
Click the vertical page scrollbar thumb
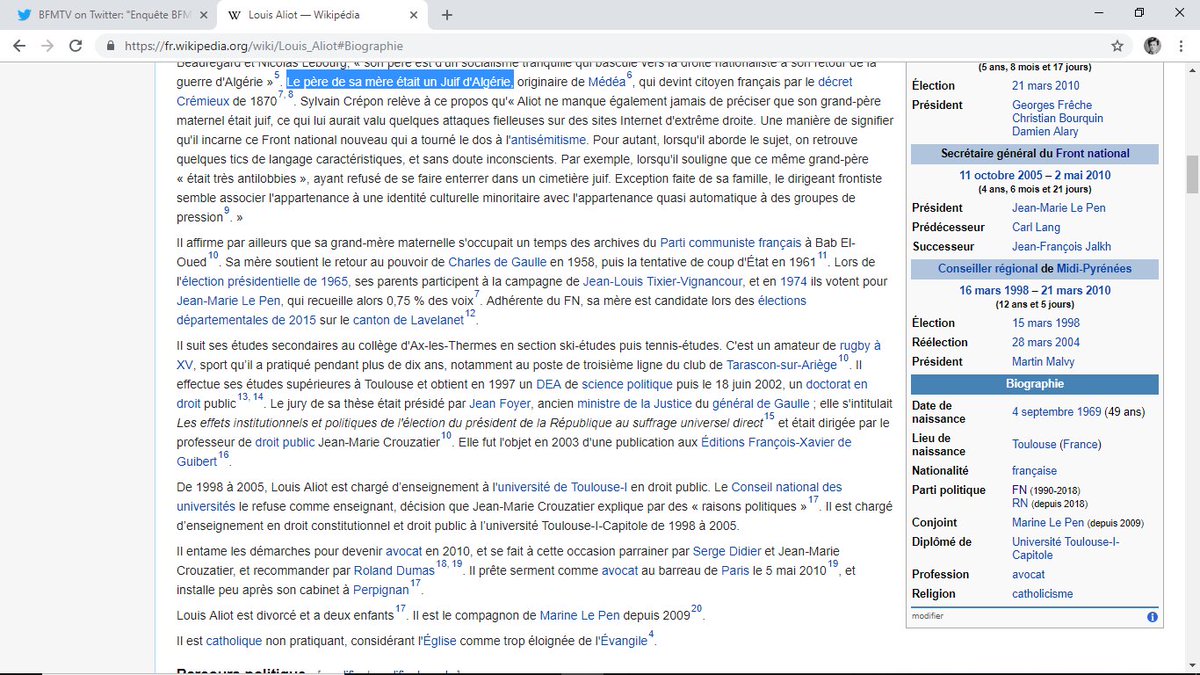1191,175
